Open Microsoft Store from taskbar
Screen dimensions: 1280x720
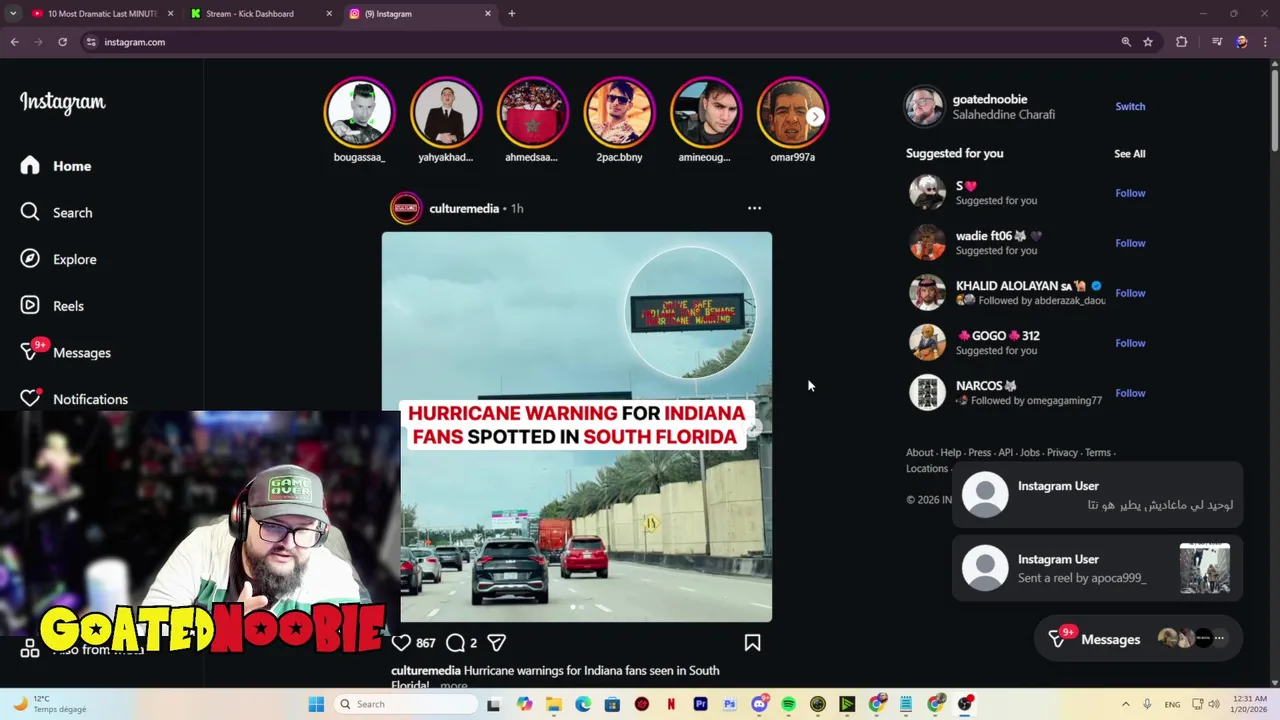pyautogui.click(x=612, y=704)
